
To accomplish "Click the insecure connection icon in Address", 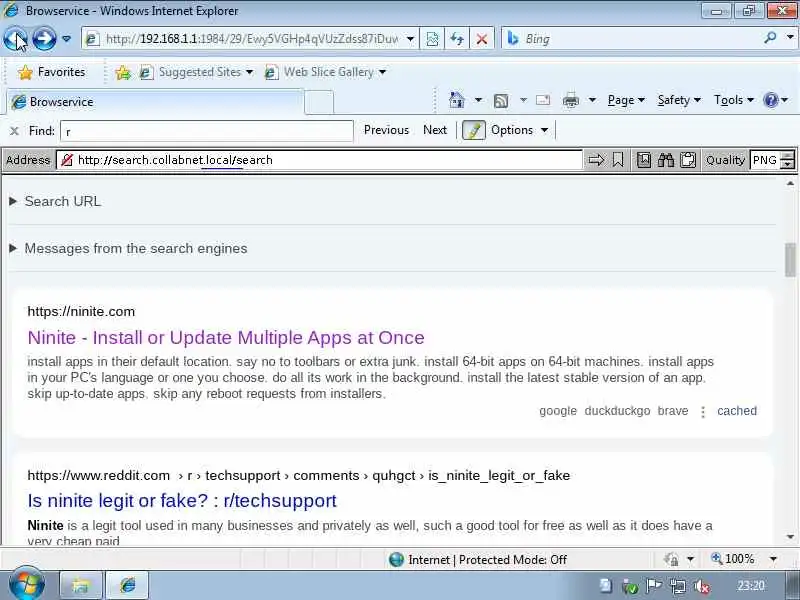I will 67,160.
